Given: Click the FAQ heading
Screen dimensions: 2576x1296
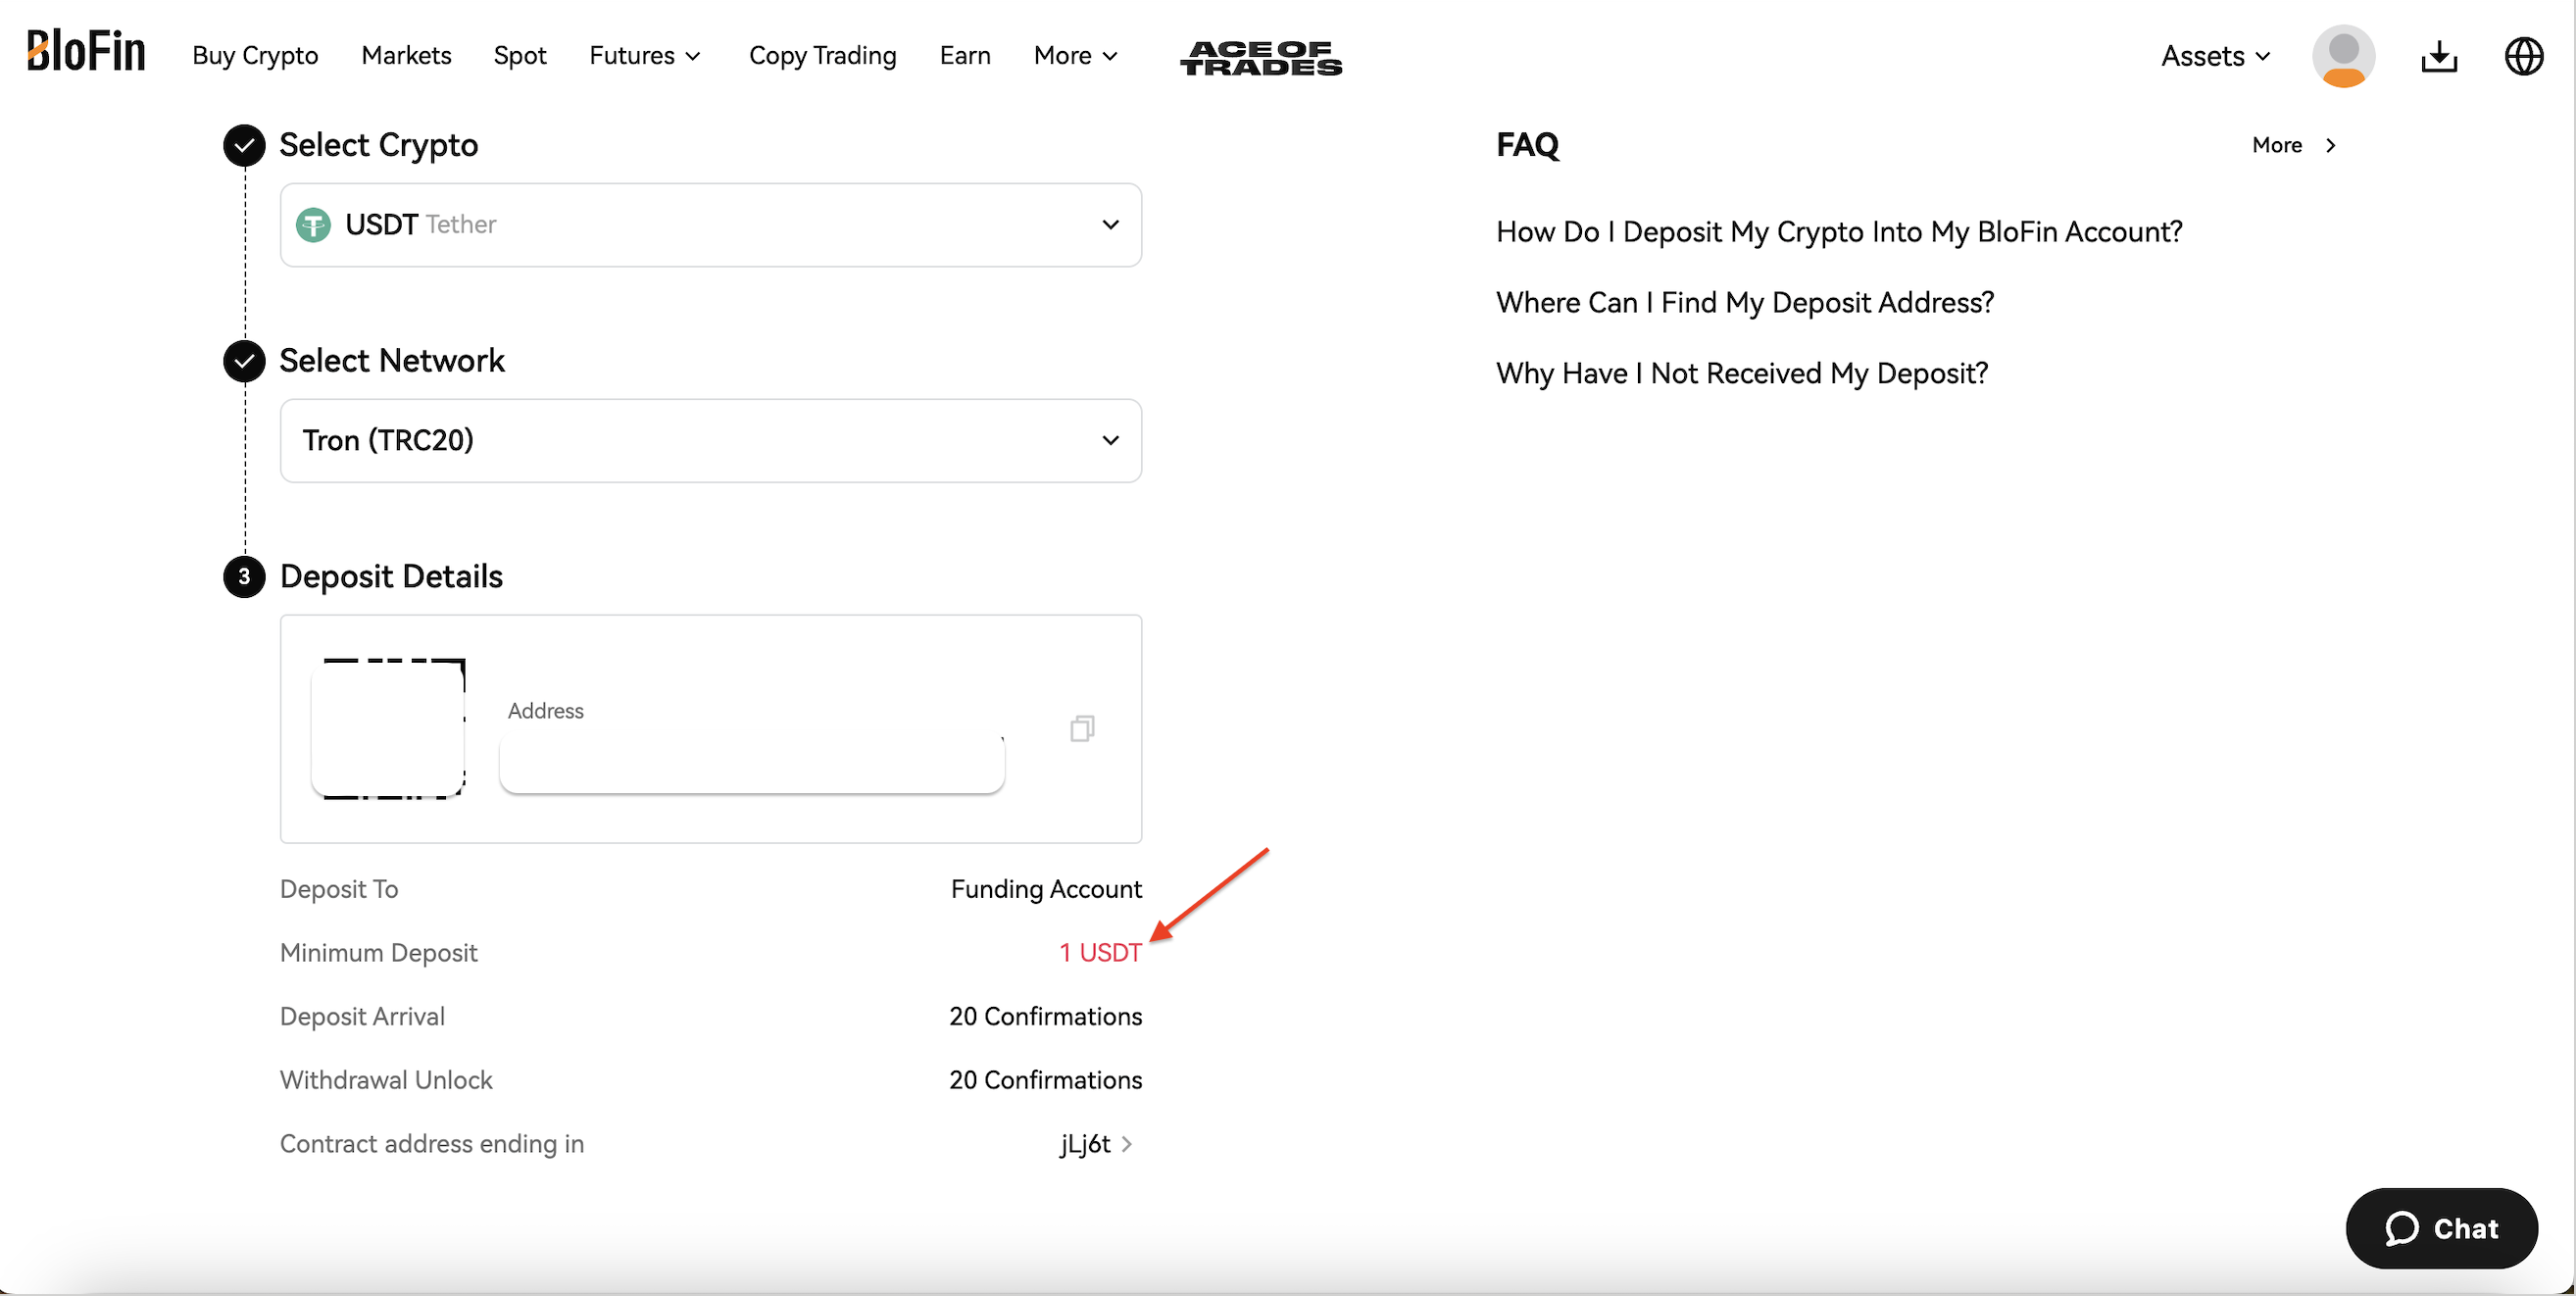Looking at the screenshot, I should coord(1527,146).
